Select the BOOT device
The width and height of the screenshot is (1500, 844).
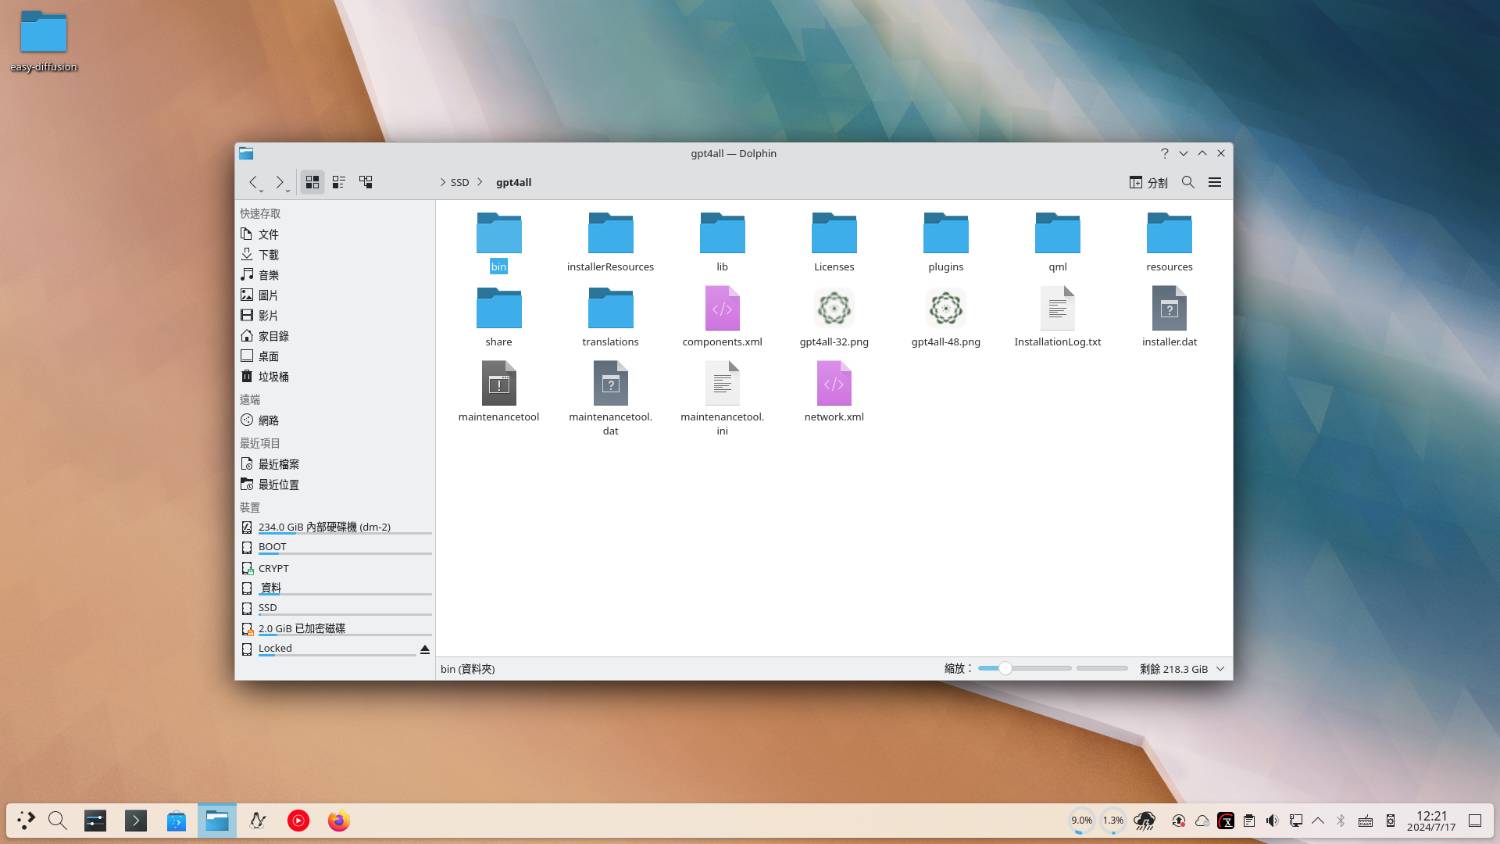coord(335,547)
